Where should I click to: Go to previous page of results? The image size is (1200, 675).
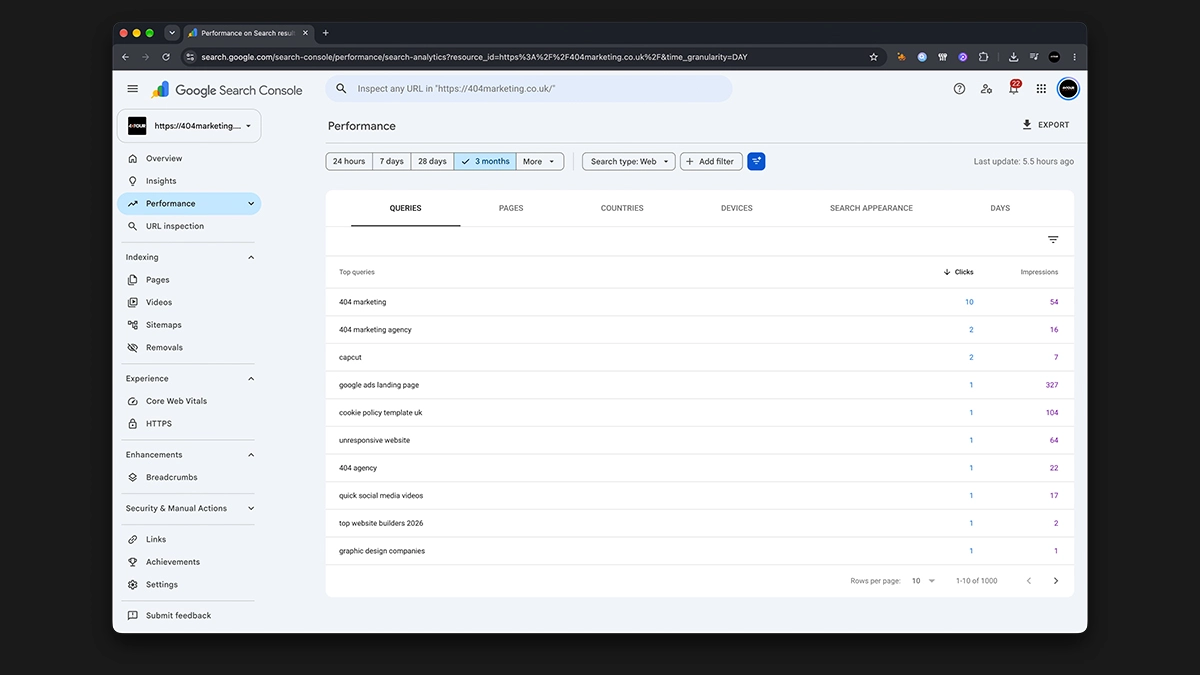click(x=1029, y=581)
